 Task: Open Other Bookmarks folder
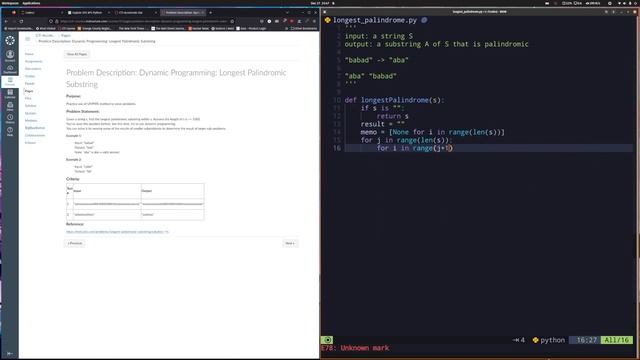pyautogui.click(x=304, y=29)
